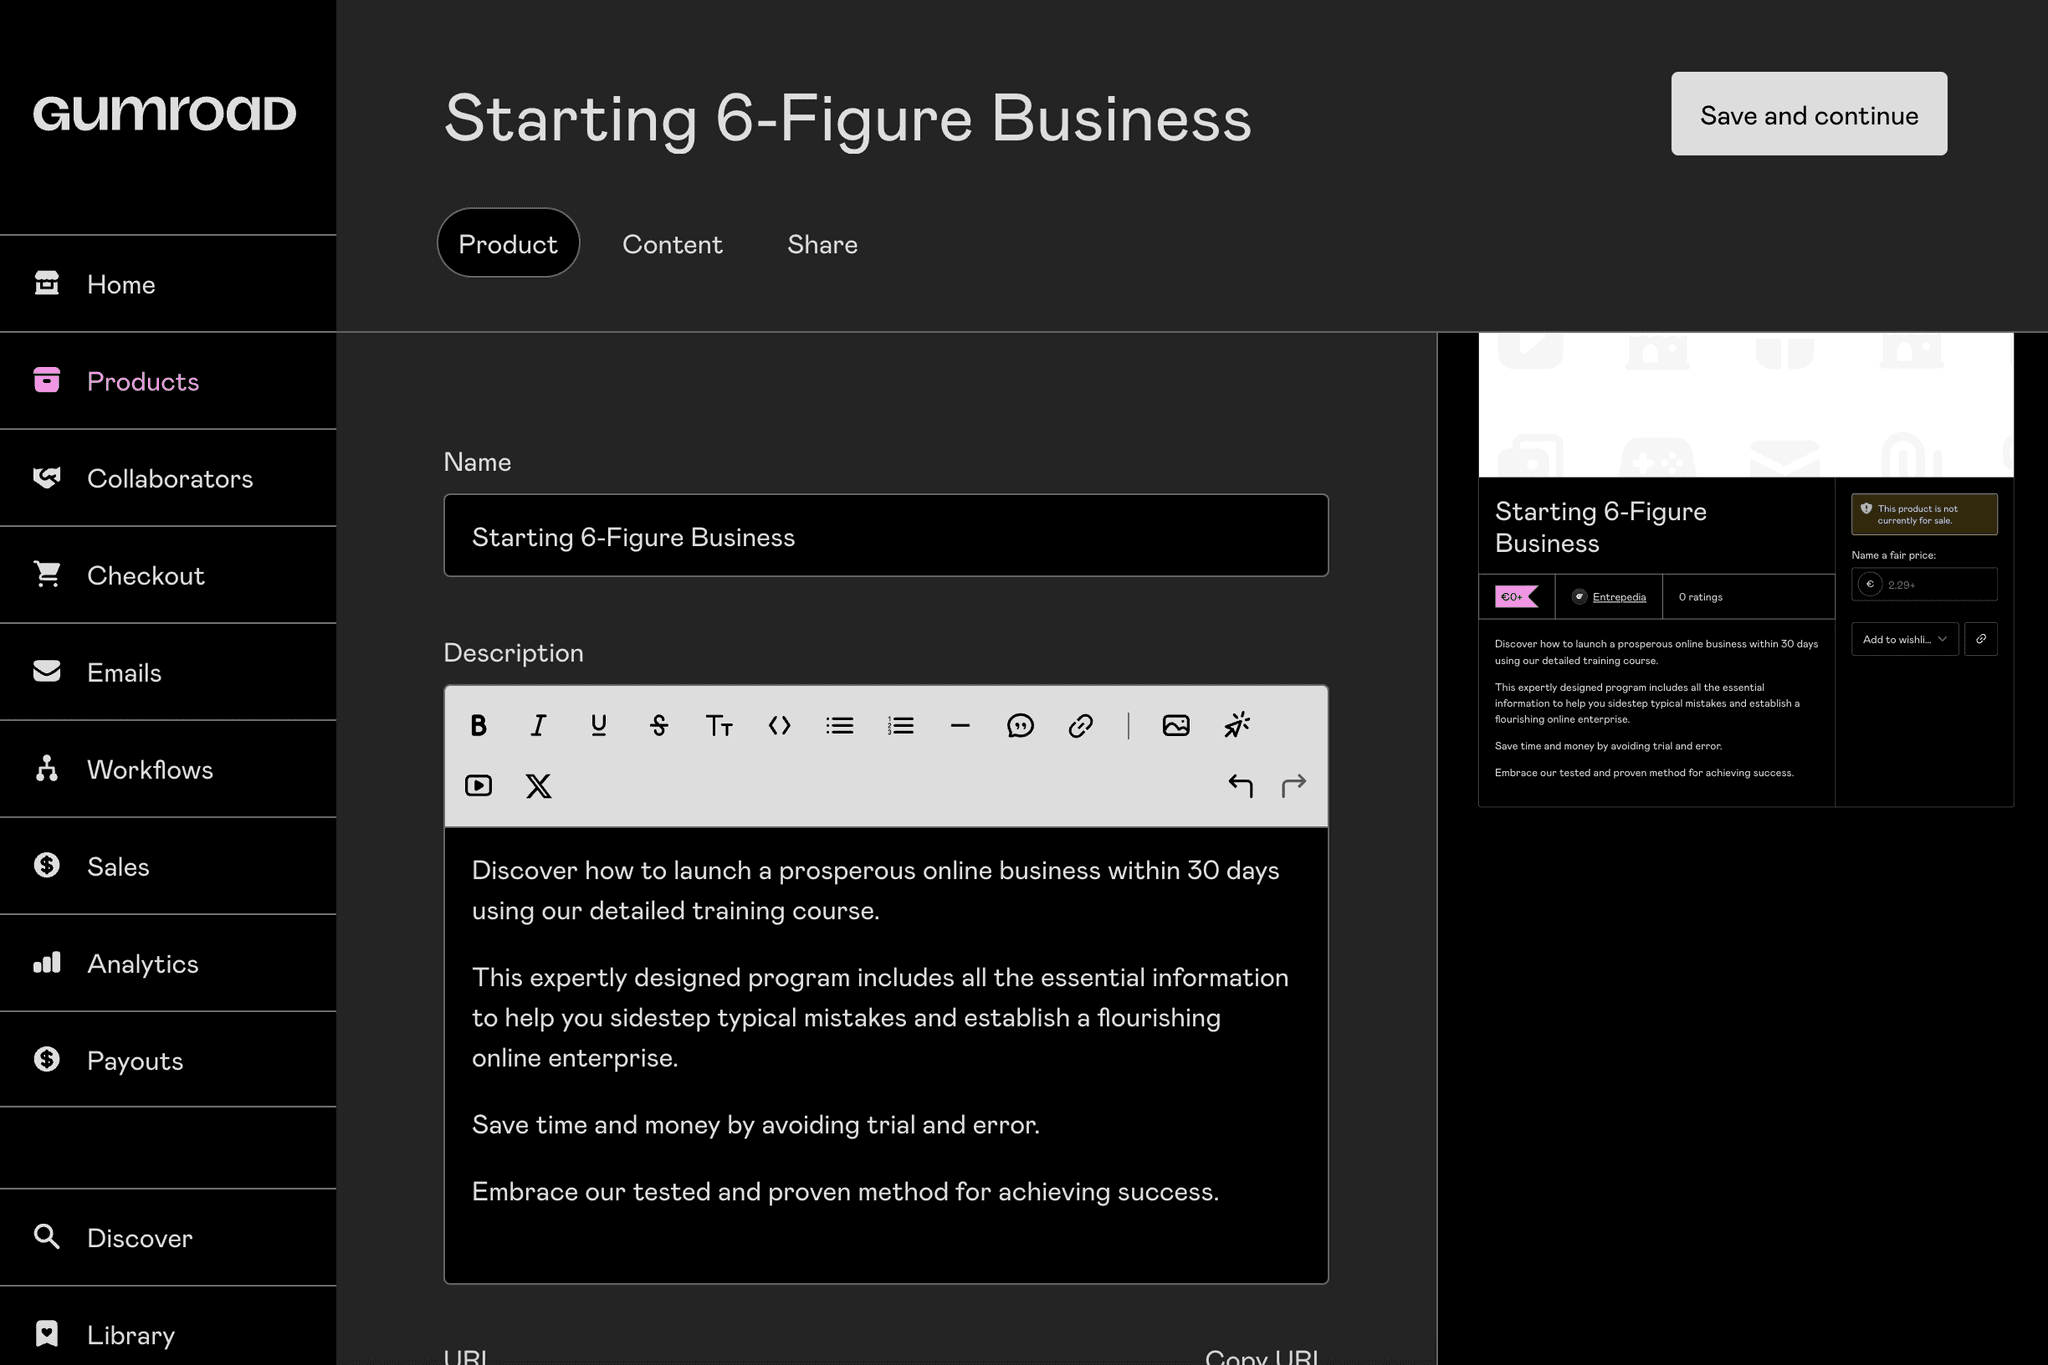Open the Share tab
Viewport: 2048px width, 1365px height.
click(x=822, y=243)
